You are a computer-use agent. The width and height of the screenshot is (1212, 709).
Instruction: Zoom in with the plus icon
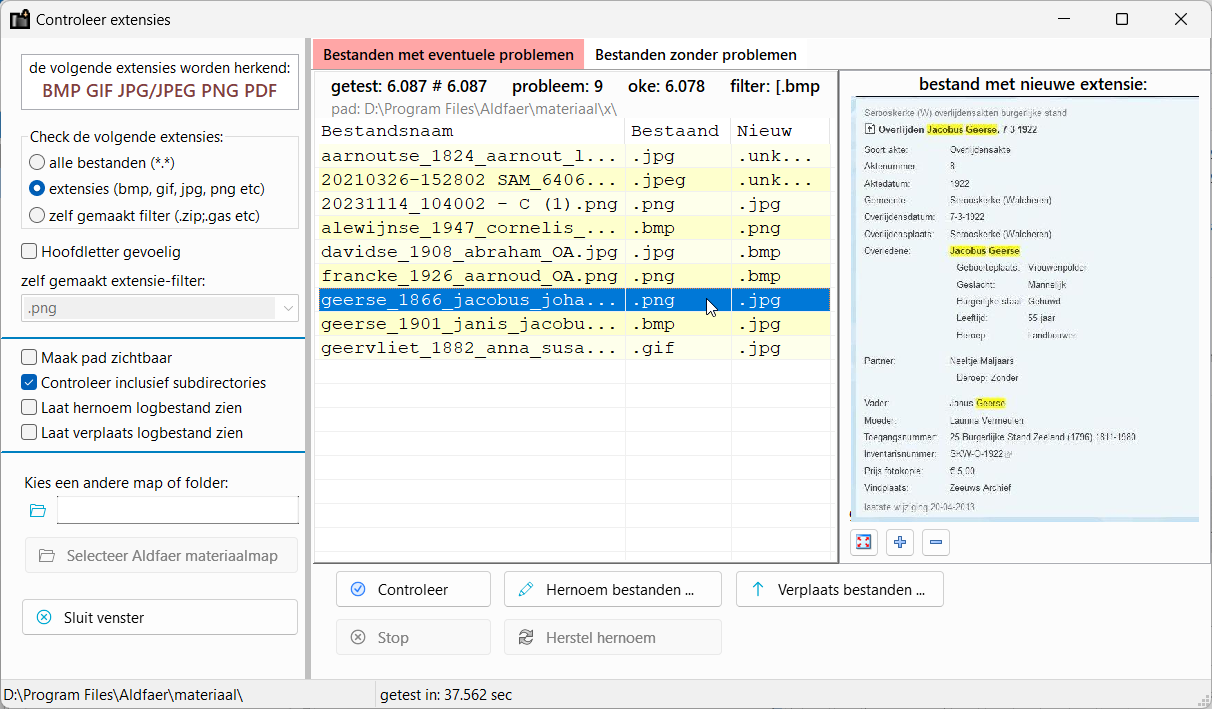900,542
